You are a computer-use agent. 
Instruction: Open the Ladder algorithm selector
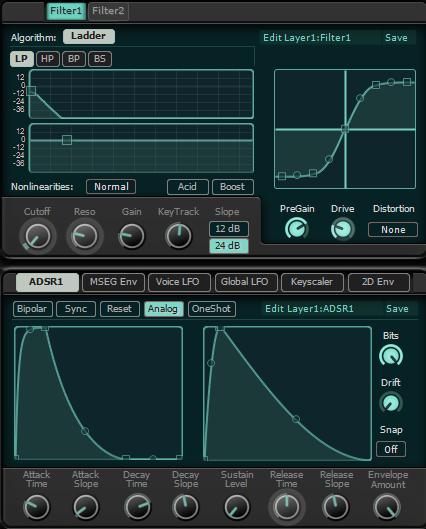coord(89,36)
